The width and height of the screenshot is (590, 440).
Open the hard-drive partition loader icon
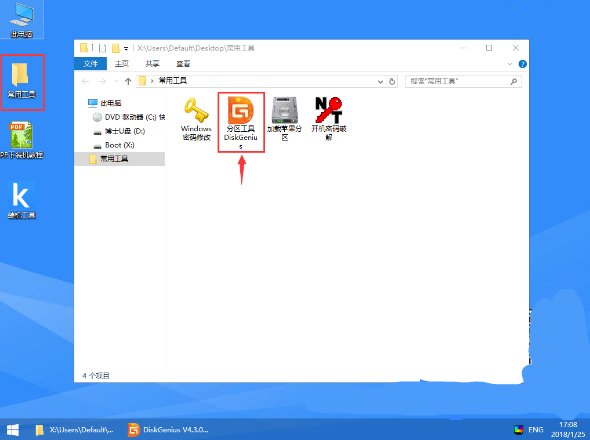pos(284,119)
